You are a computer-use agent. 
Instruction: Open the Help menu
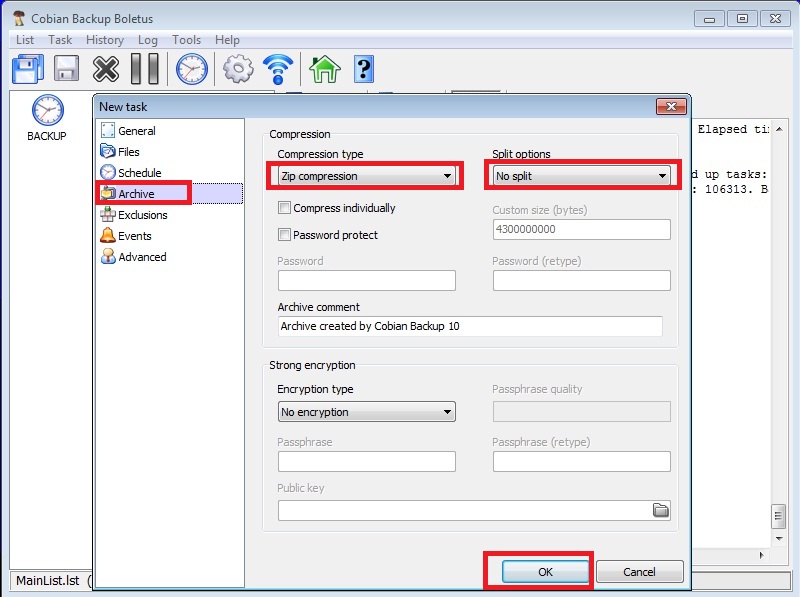click(x=227, y=40)
